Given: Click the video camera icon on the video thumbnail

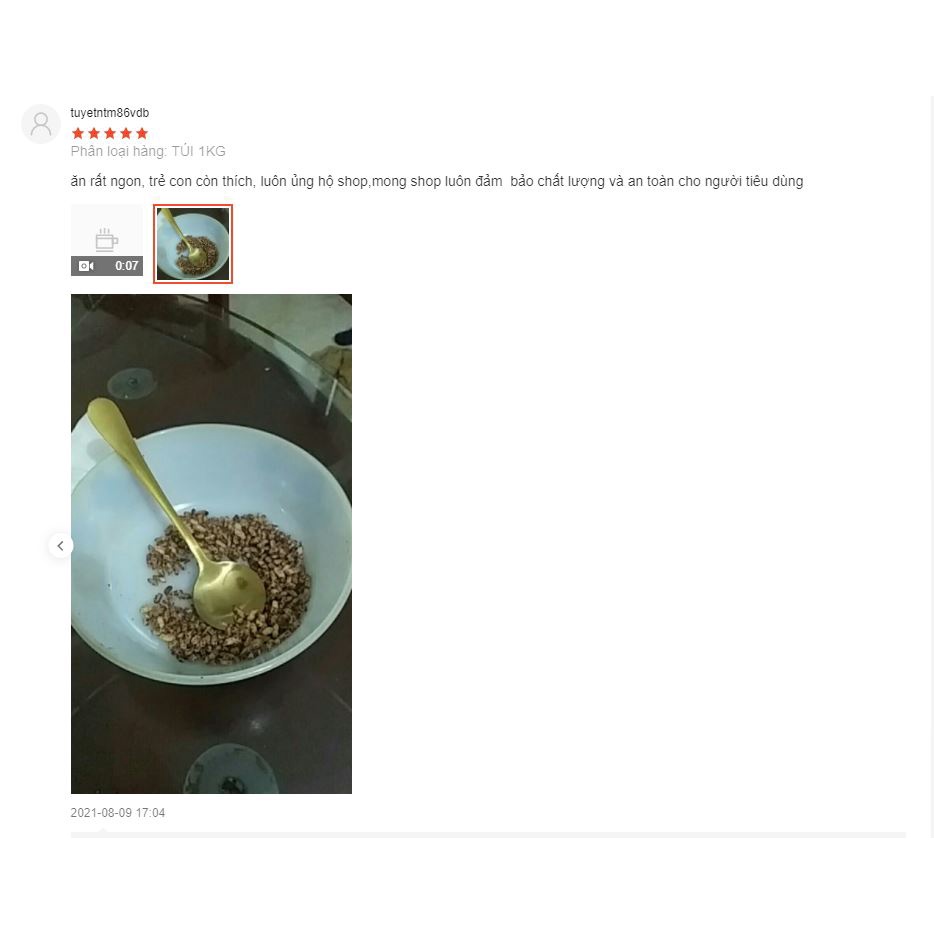Looking at the screenshot, I should (86, 266).
